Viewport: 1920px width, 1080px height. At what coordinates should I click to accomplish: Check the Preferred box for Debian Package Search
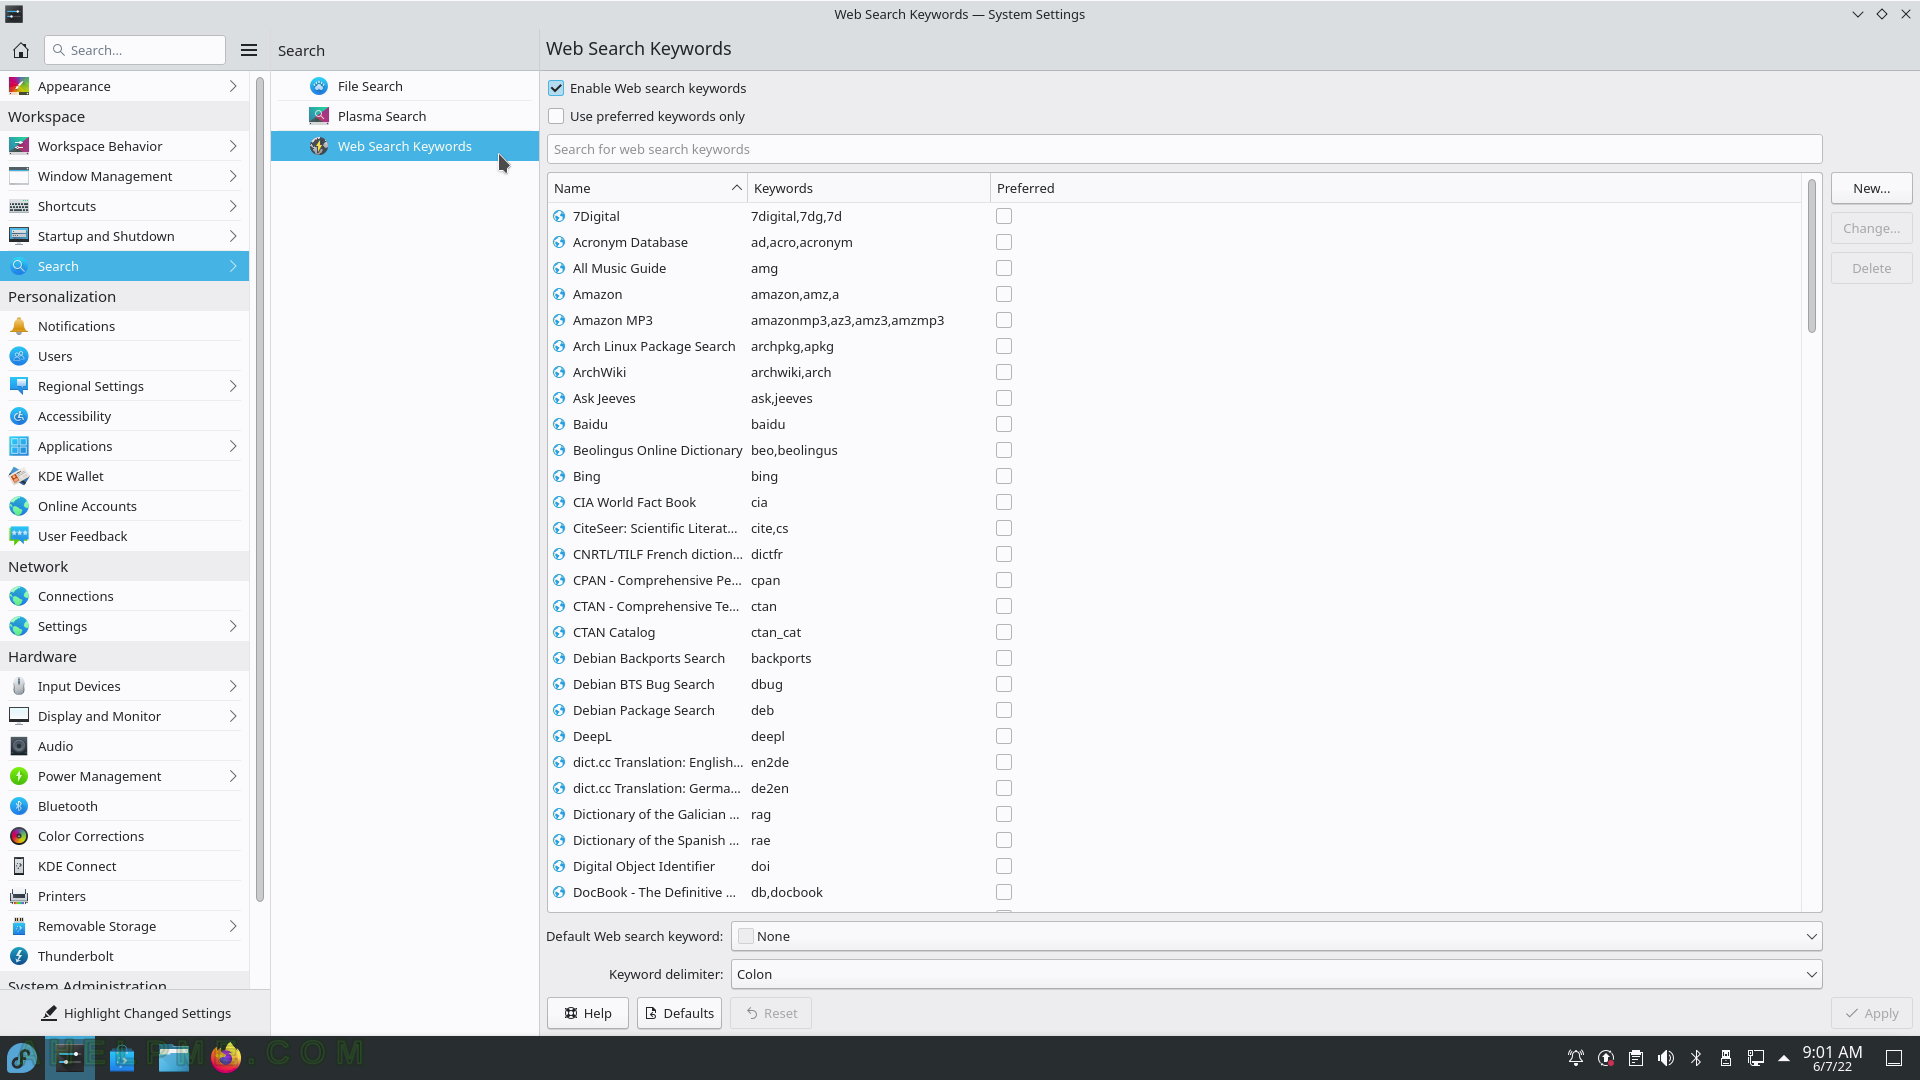pyautogui.click(x=1004, y=710)
